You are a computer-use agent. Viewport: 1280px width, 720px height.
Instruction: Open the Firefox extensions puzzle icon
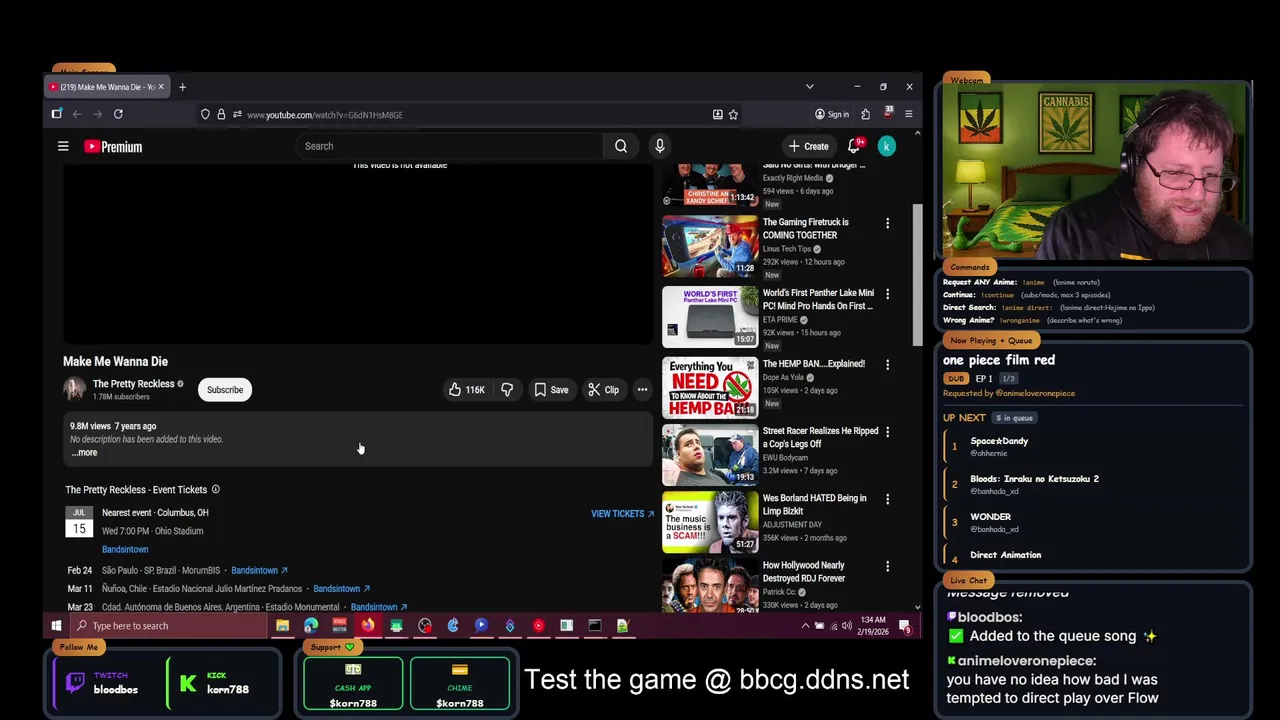point(865,115)
